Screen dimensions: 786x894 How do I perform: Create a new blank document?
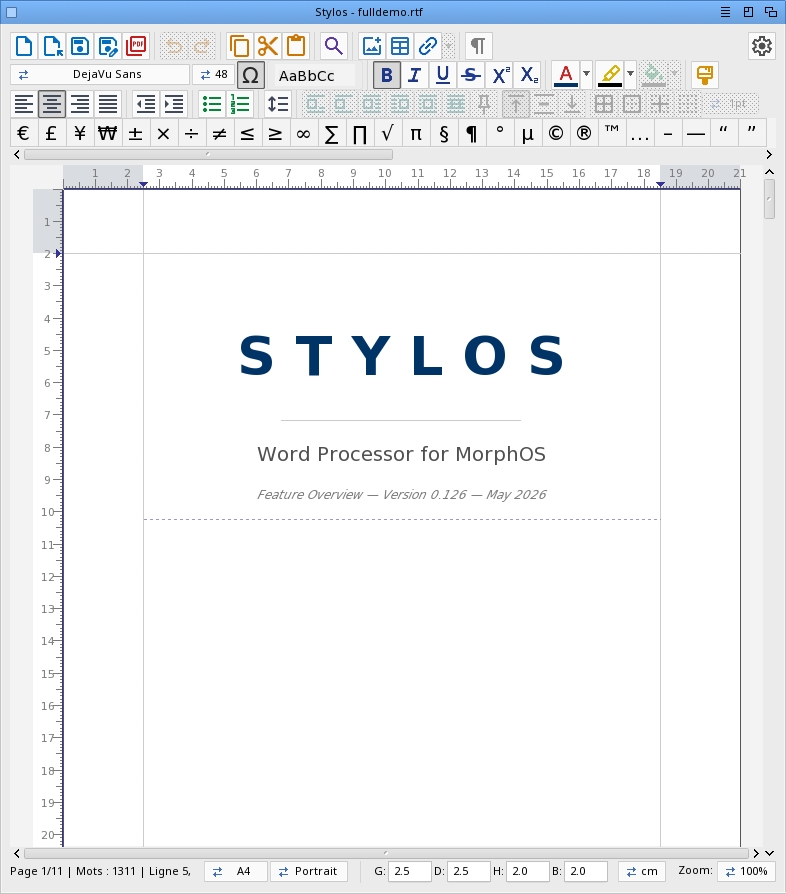pos(24,46)
